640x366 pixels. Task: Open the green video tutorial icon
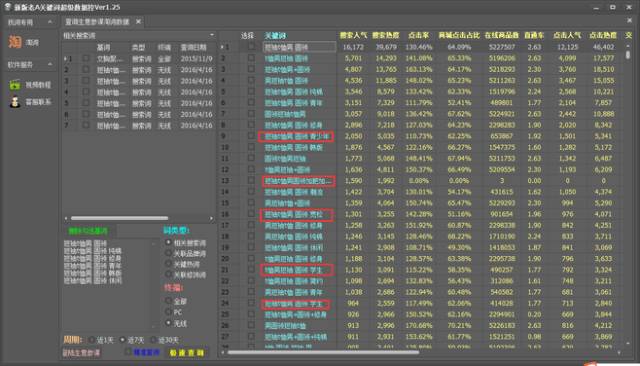[x=15, y=85]
